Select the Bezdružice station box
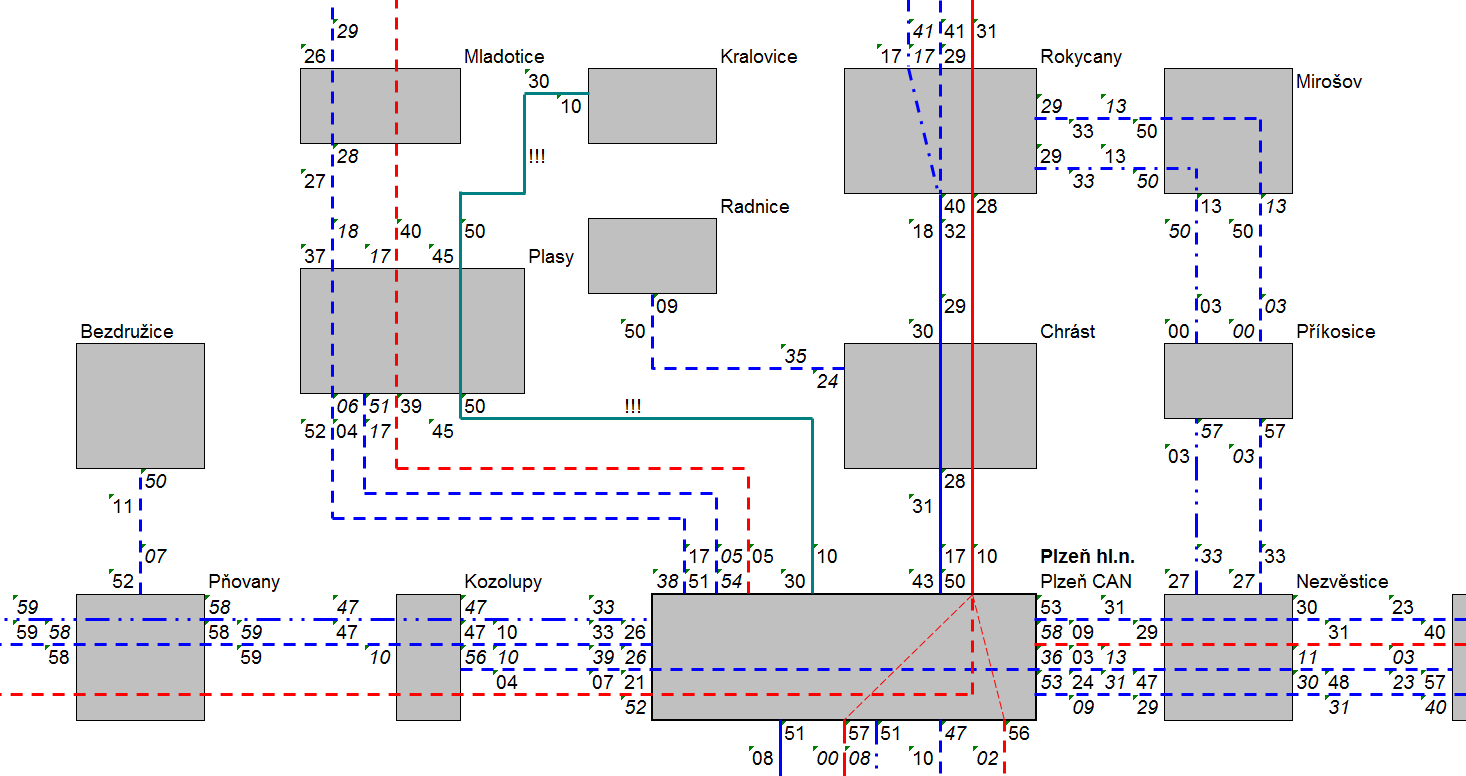 (140, 406)
